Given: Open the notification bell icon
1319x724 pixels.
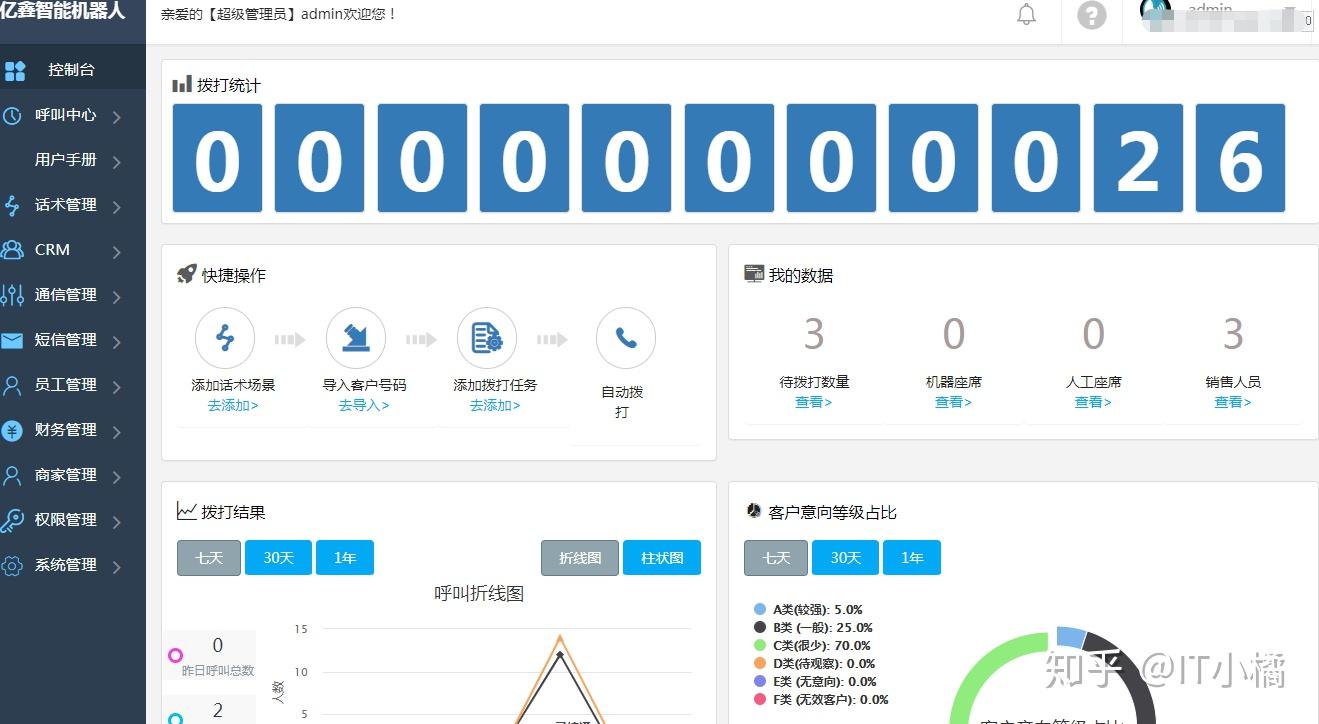Looking at the screenshot, I should [1026, 14].
